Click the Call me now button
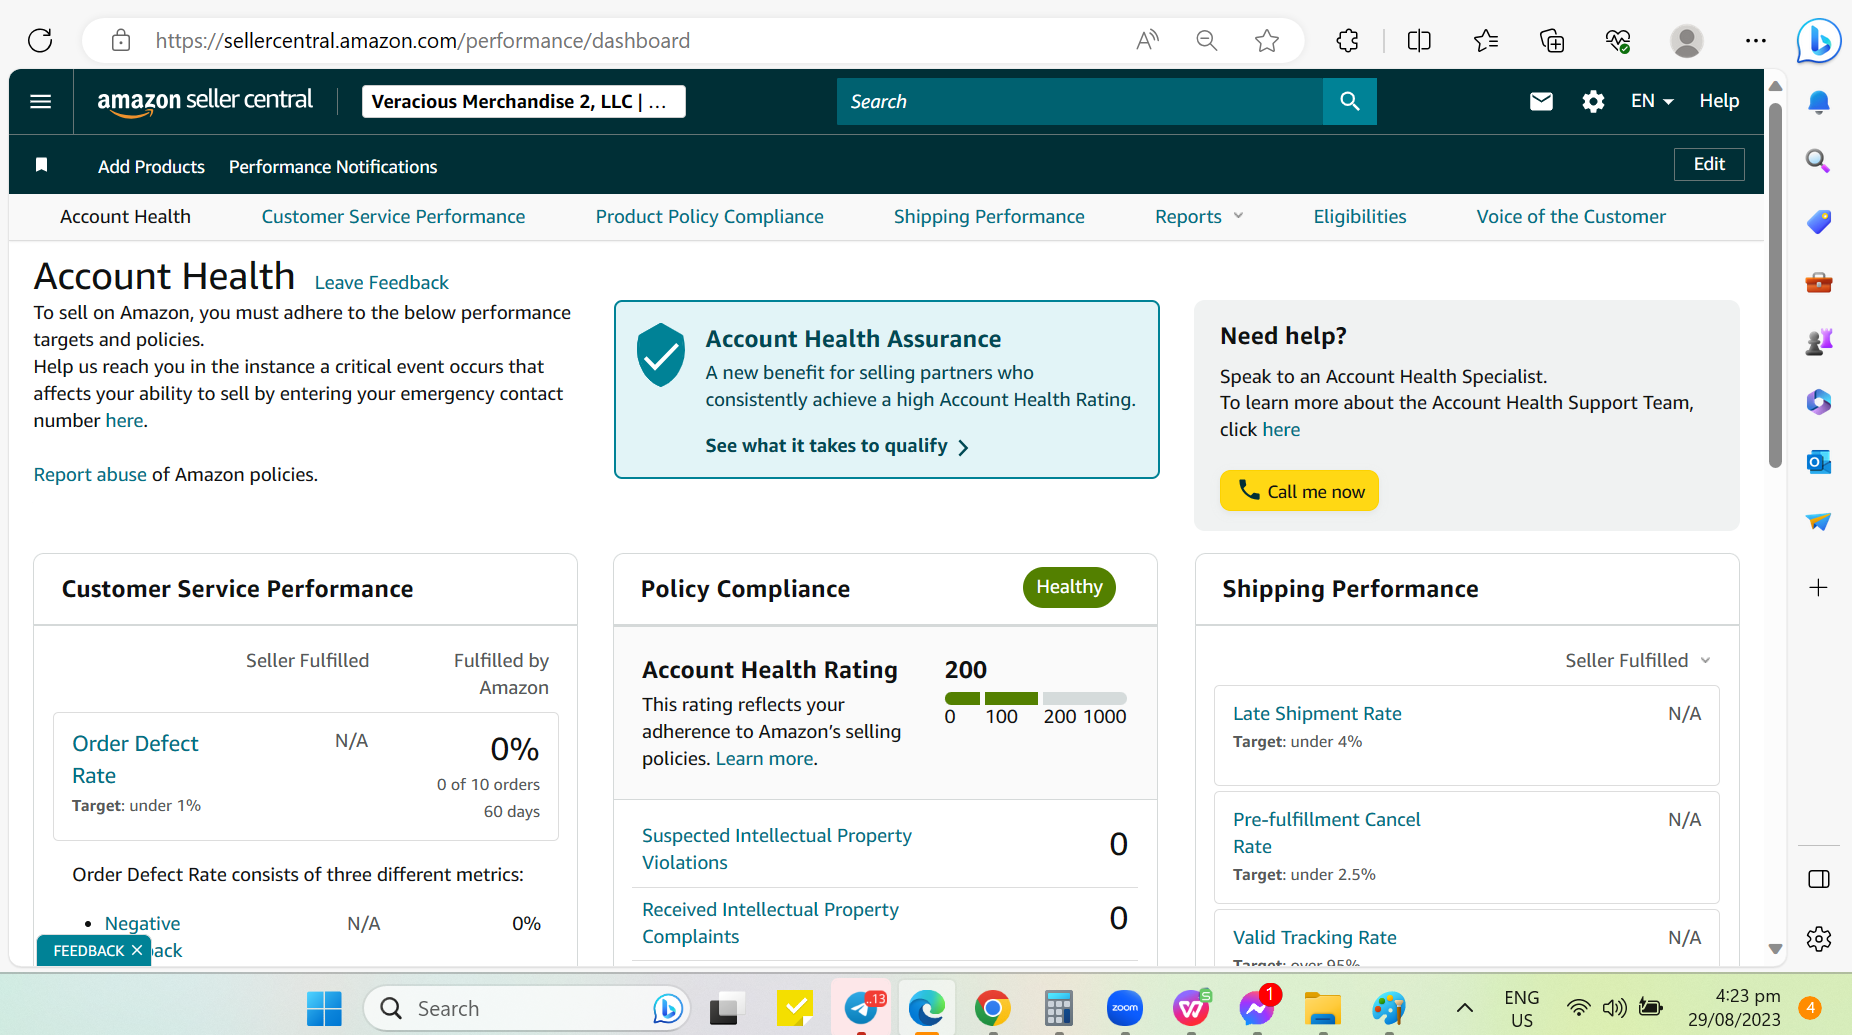Image resolution: width=1852 pixels, height=1035 pixels. 1299,491
